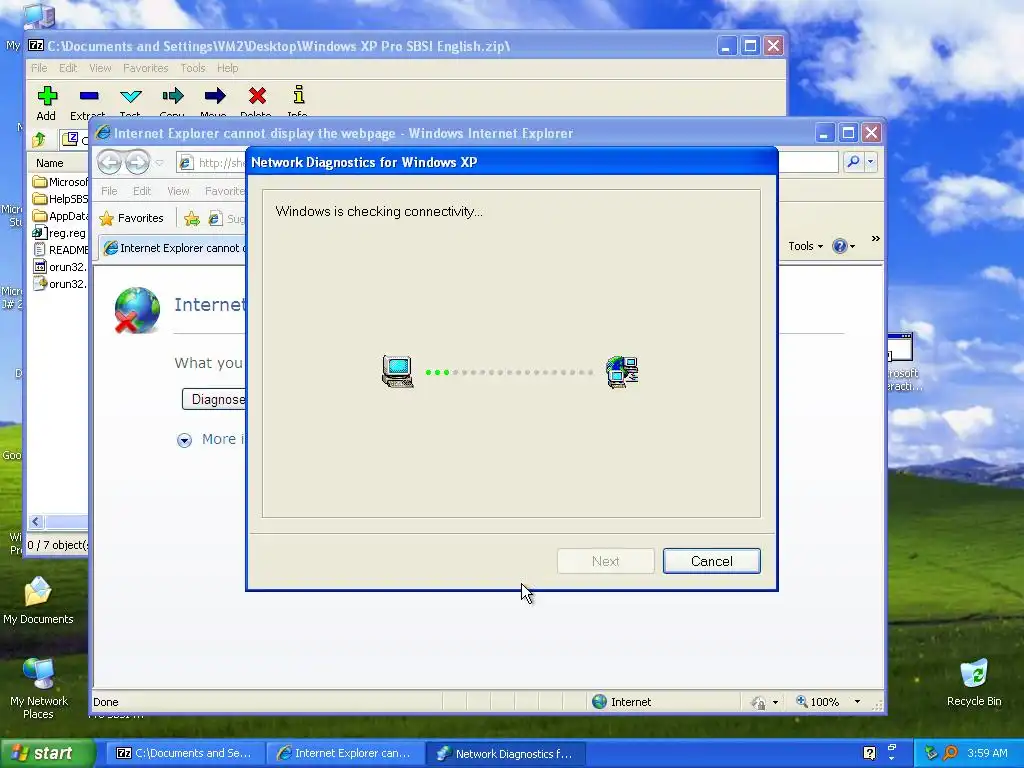Click the Move icon in 7-Zip toolbar
The width and height of the screenshot is (1024, 768).
pyautogui.click(x=214, y=96)
